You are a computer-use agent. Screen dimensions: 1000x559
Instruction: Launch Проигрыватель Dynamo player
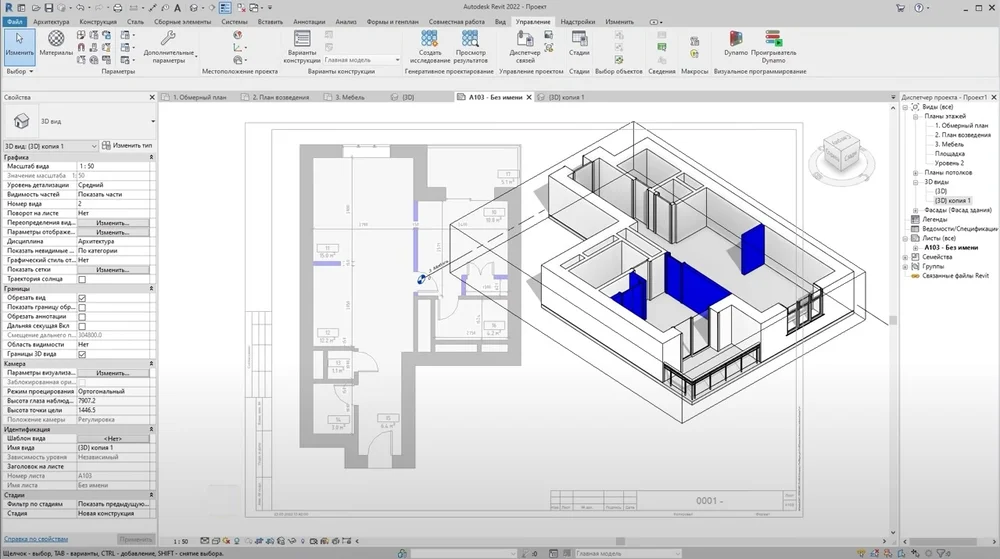click(x=774, y=47)
